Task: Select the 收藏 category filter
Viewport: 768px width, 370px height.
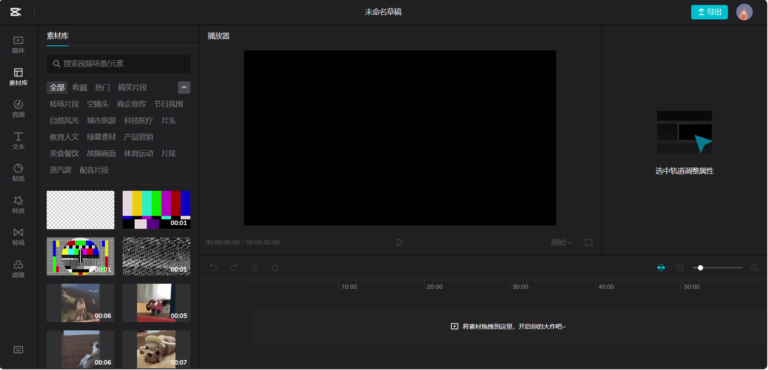Action: [x=79, y=88]
